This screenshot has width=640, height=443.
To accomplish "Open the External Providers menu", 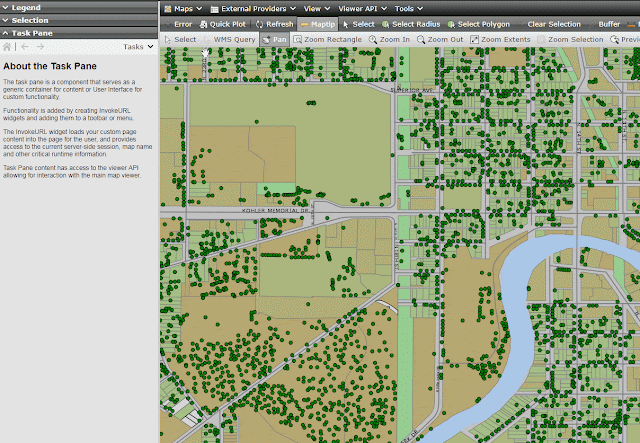I will 253,9.
